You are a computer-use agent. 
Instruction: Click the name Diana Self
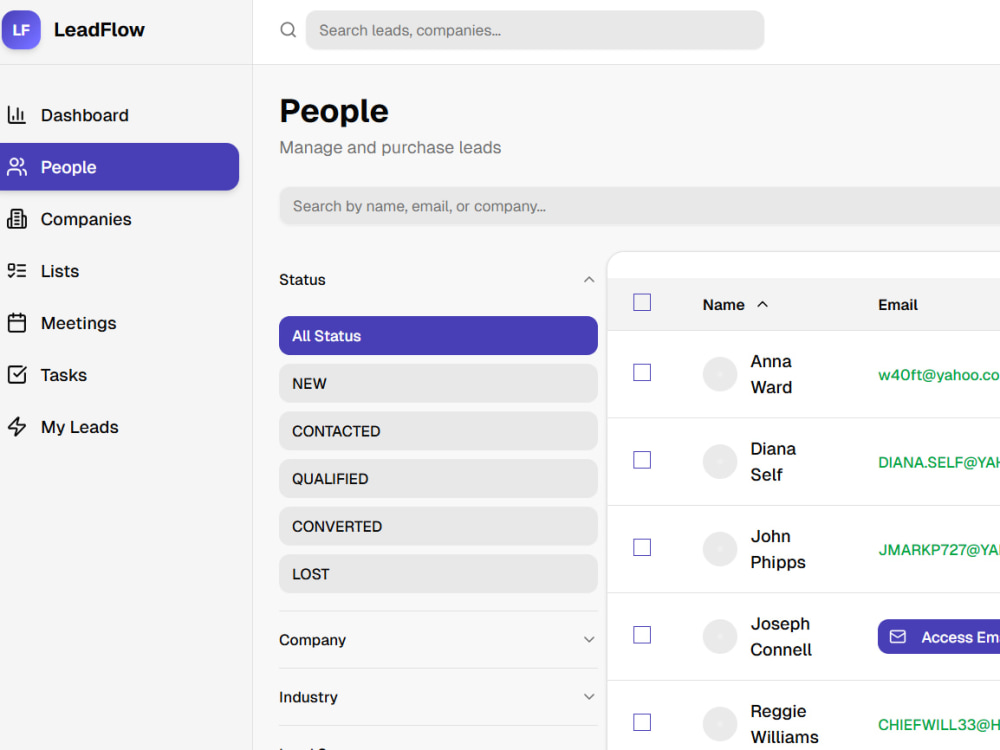773,462
